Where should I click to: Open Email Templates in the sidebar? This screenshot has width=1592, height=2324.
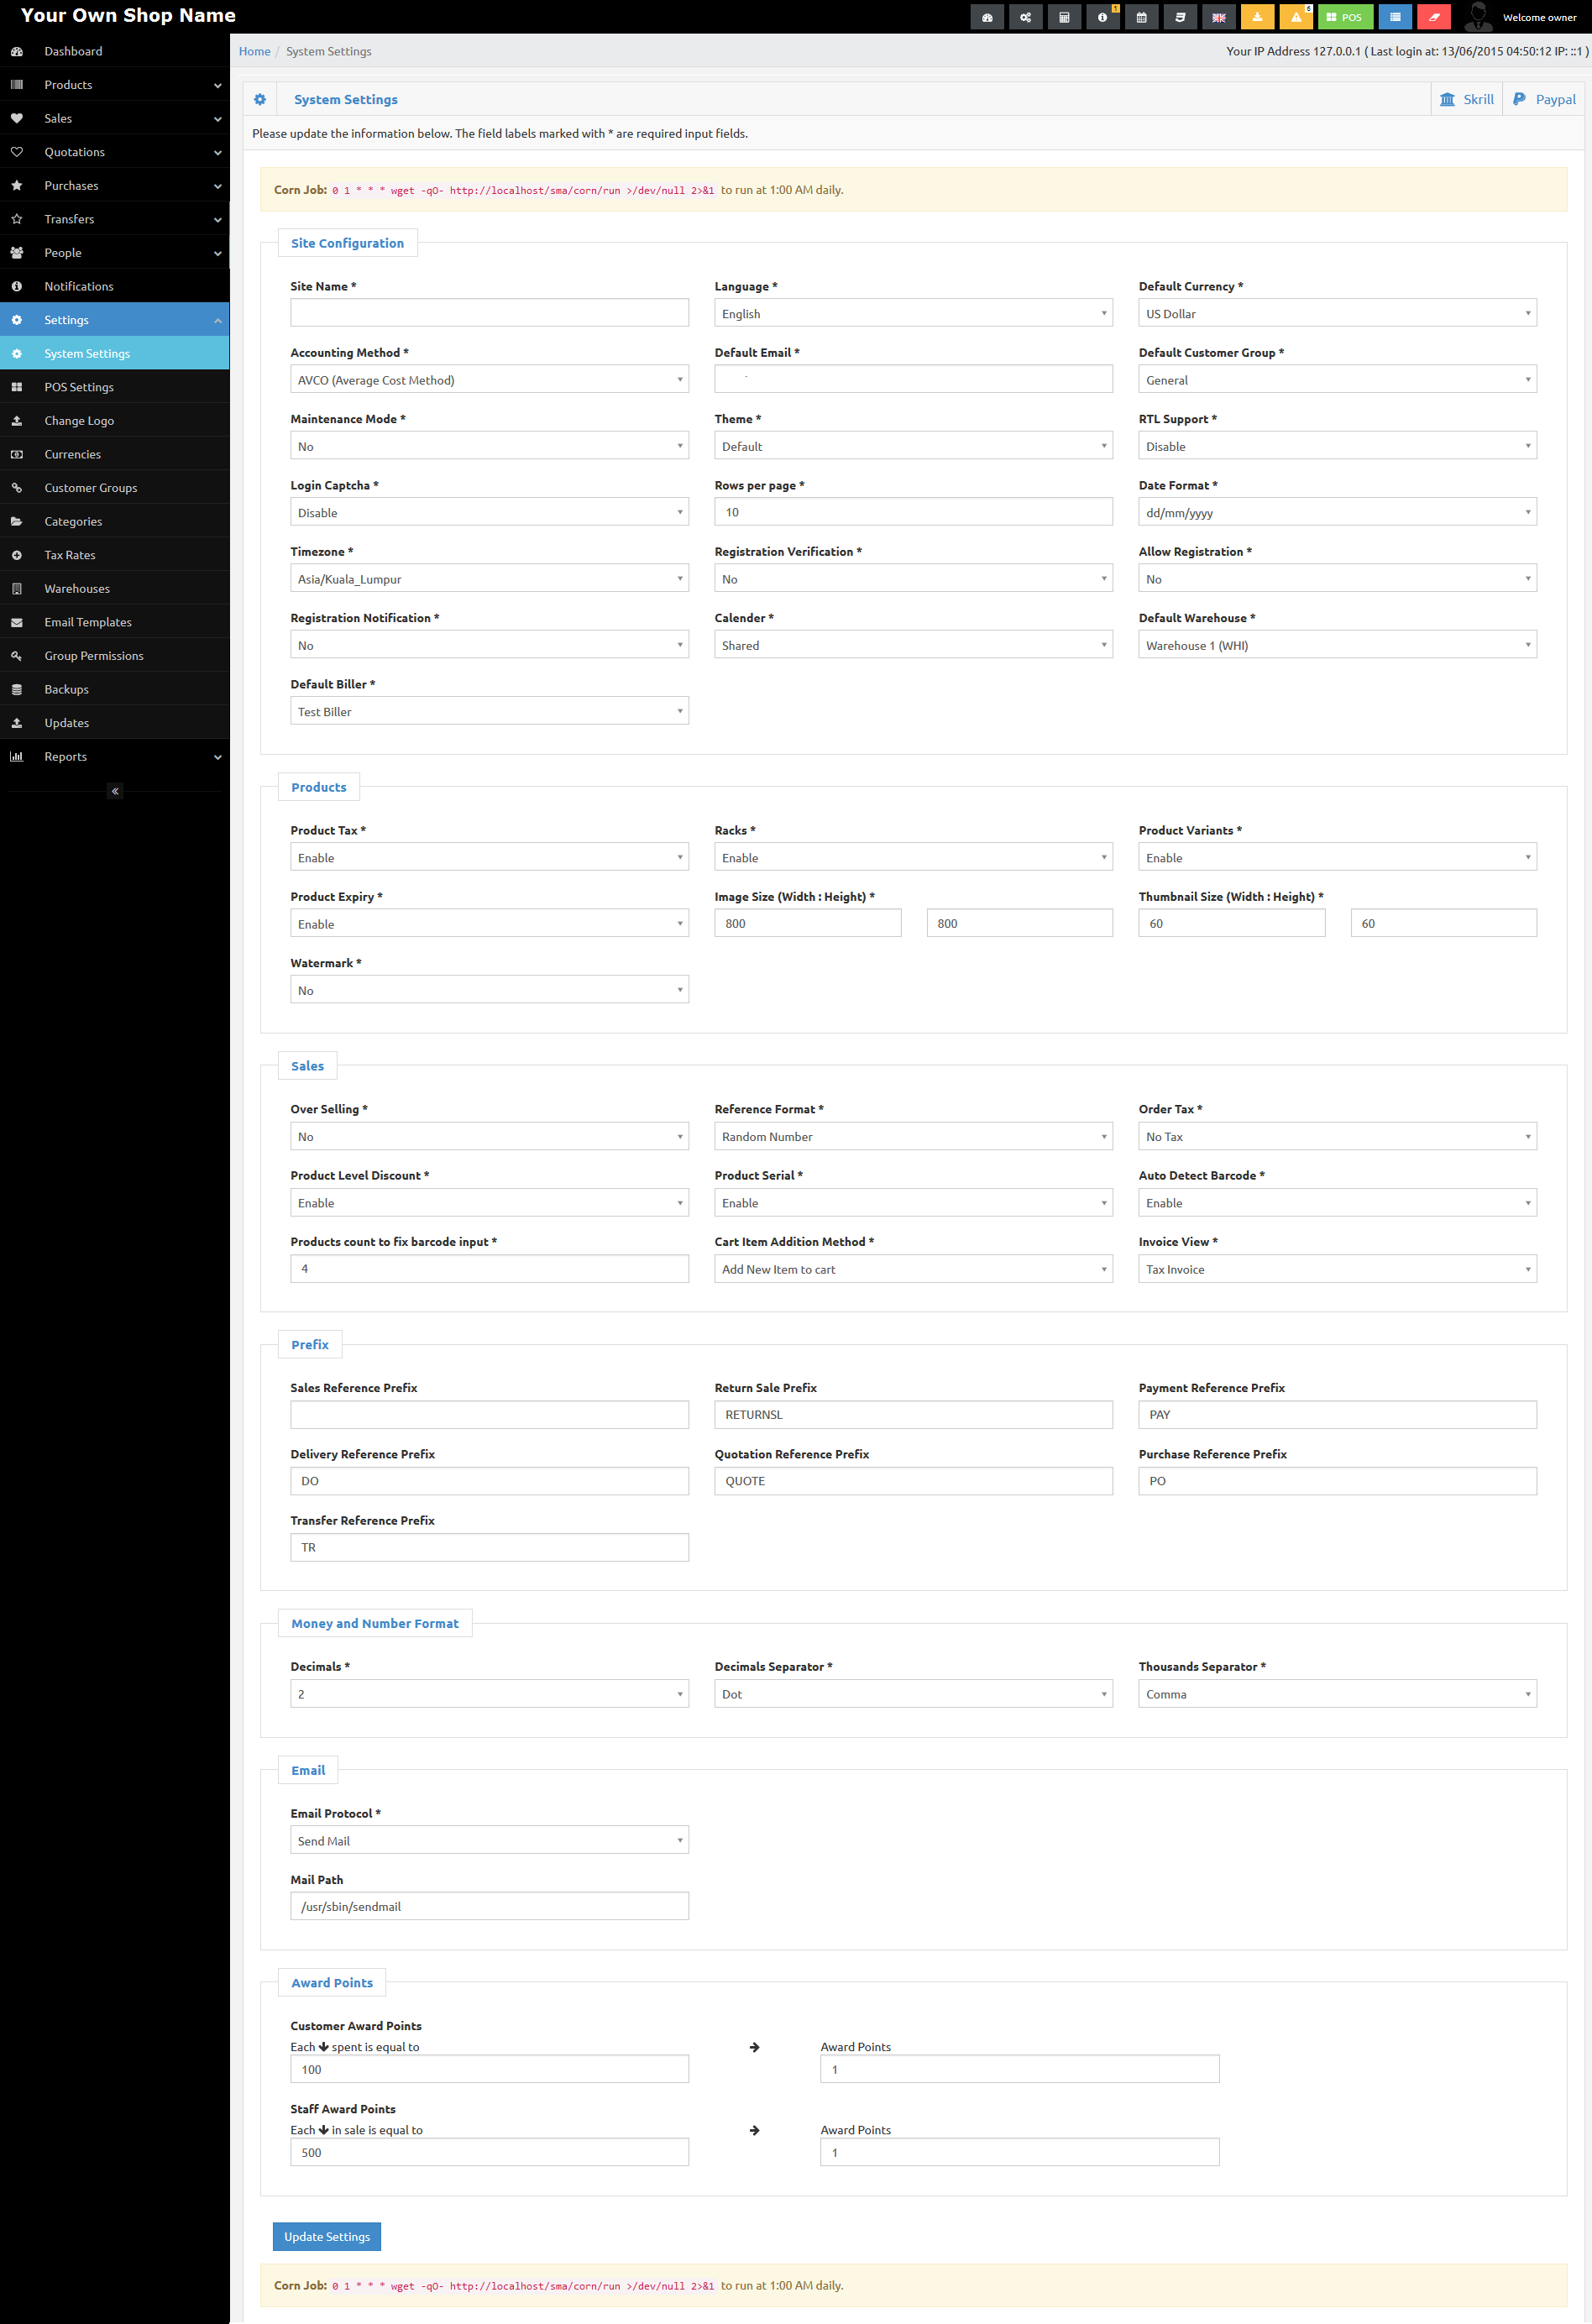pos(115,622)
